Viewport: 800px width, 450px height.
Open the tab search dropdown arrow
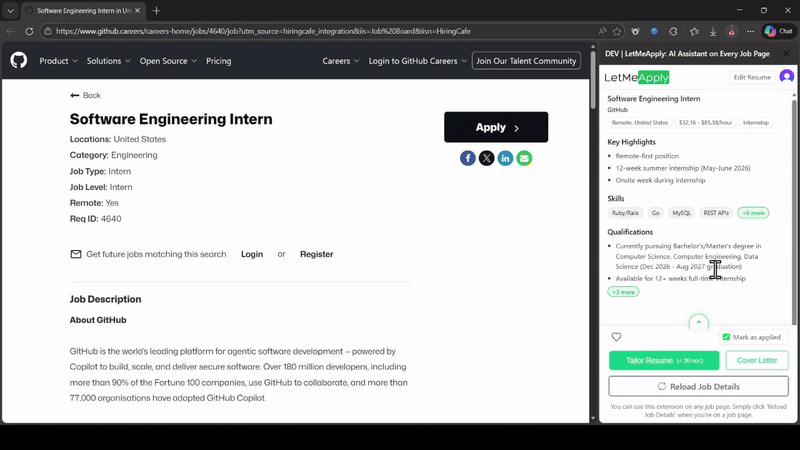point(10,10)
